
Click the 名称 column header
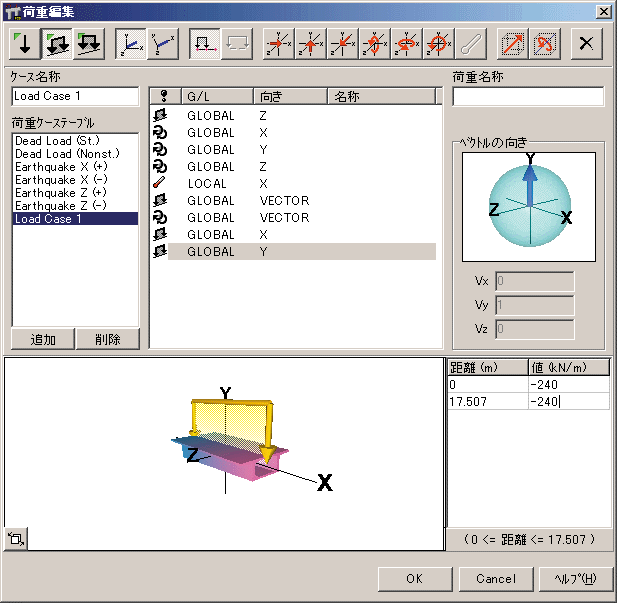(382, 96)
